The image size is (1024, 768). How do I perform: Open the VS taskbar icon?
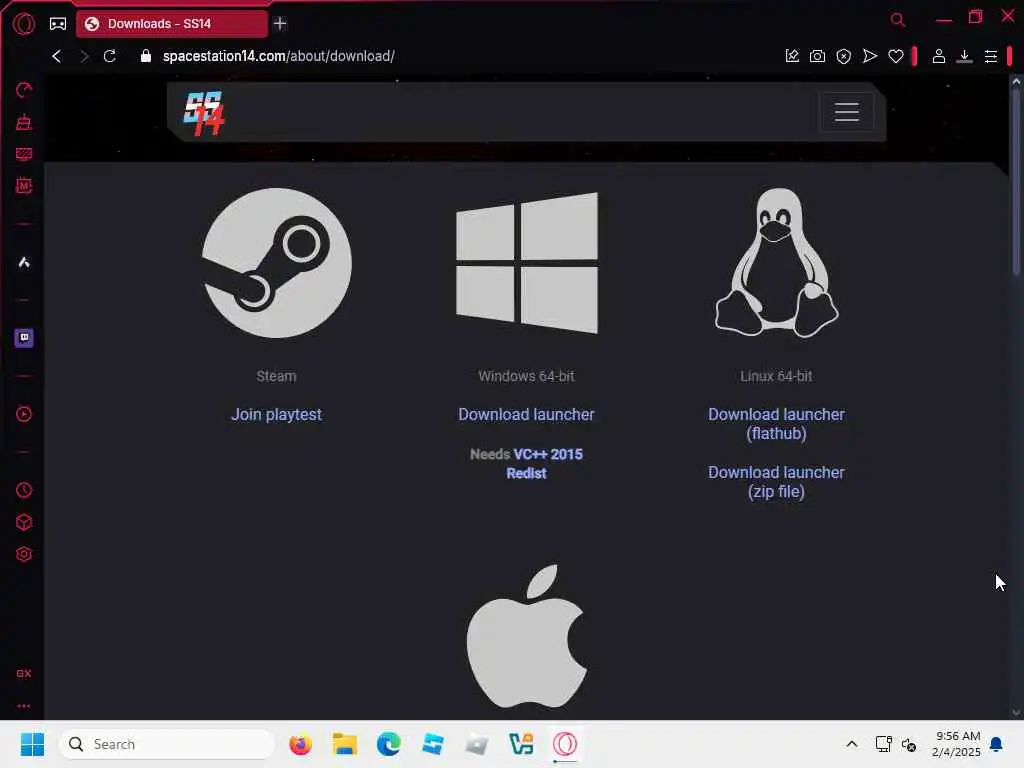click(521, 744)
